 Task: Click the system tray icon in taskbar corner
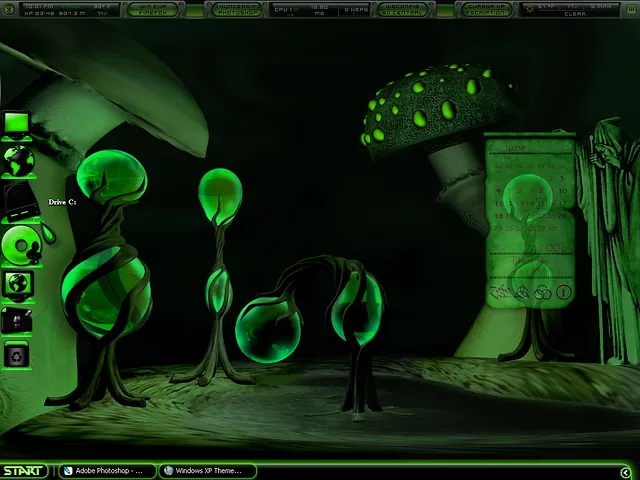pyautogui.click(x=626, y=472)
